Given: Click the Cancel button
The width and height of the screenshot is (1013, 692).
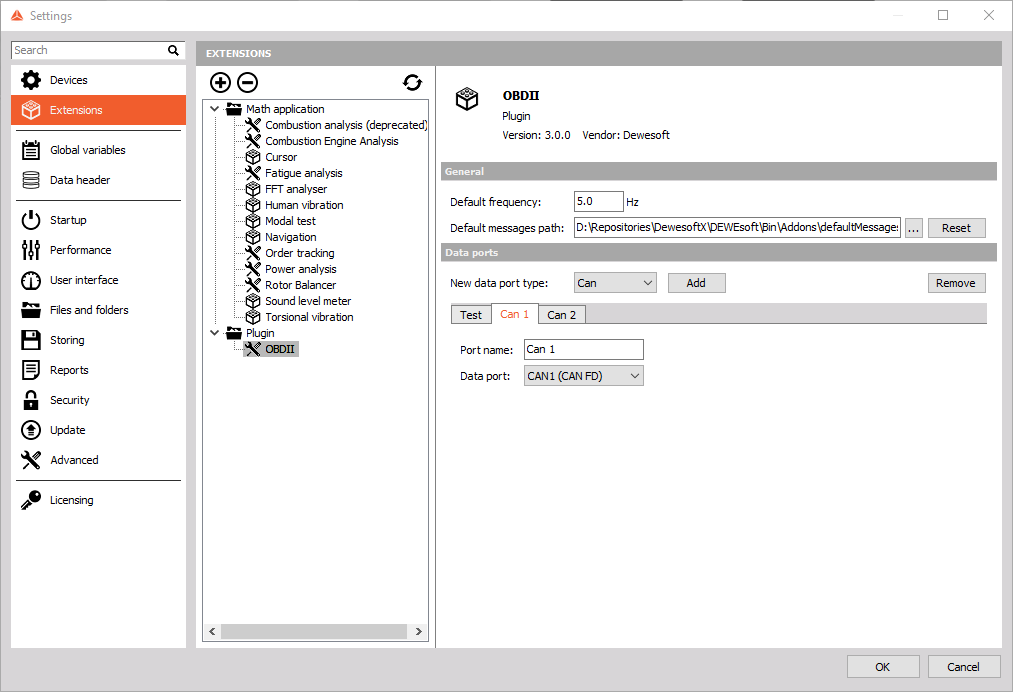Looking at the screenshot, I should (963, 667).
